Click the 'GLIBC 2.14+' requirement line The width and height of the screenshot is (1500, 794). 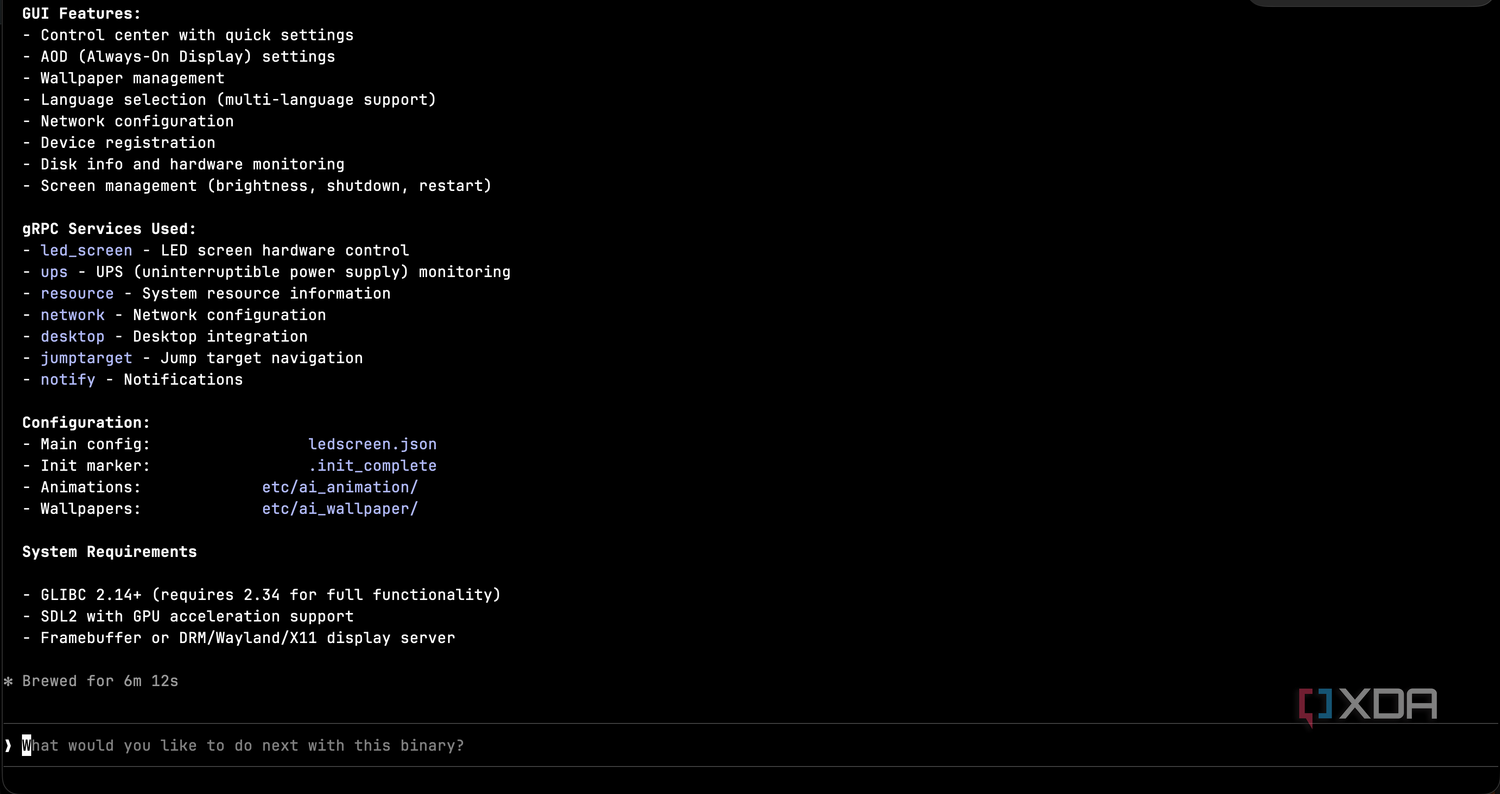tap(261, 595)
